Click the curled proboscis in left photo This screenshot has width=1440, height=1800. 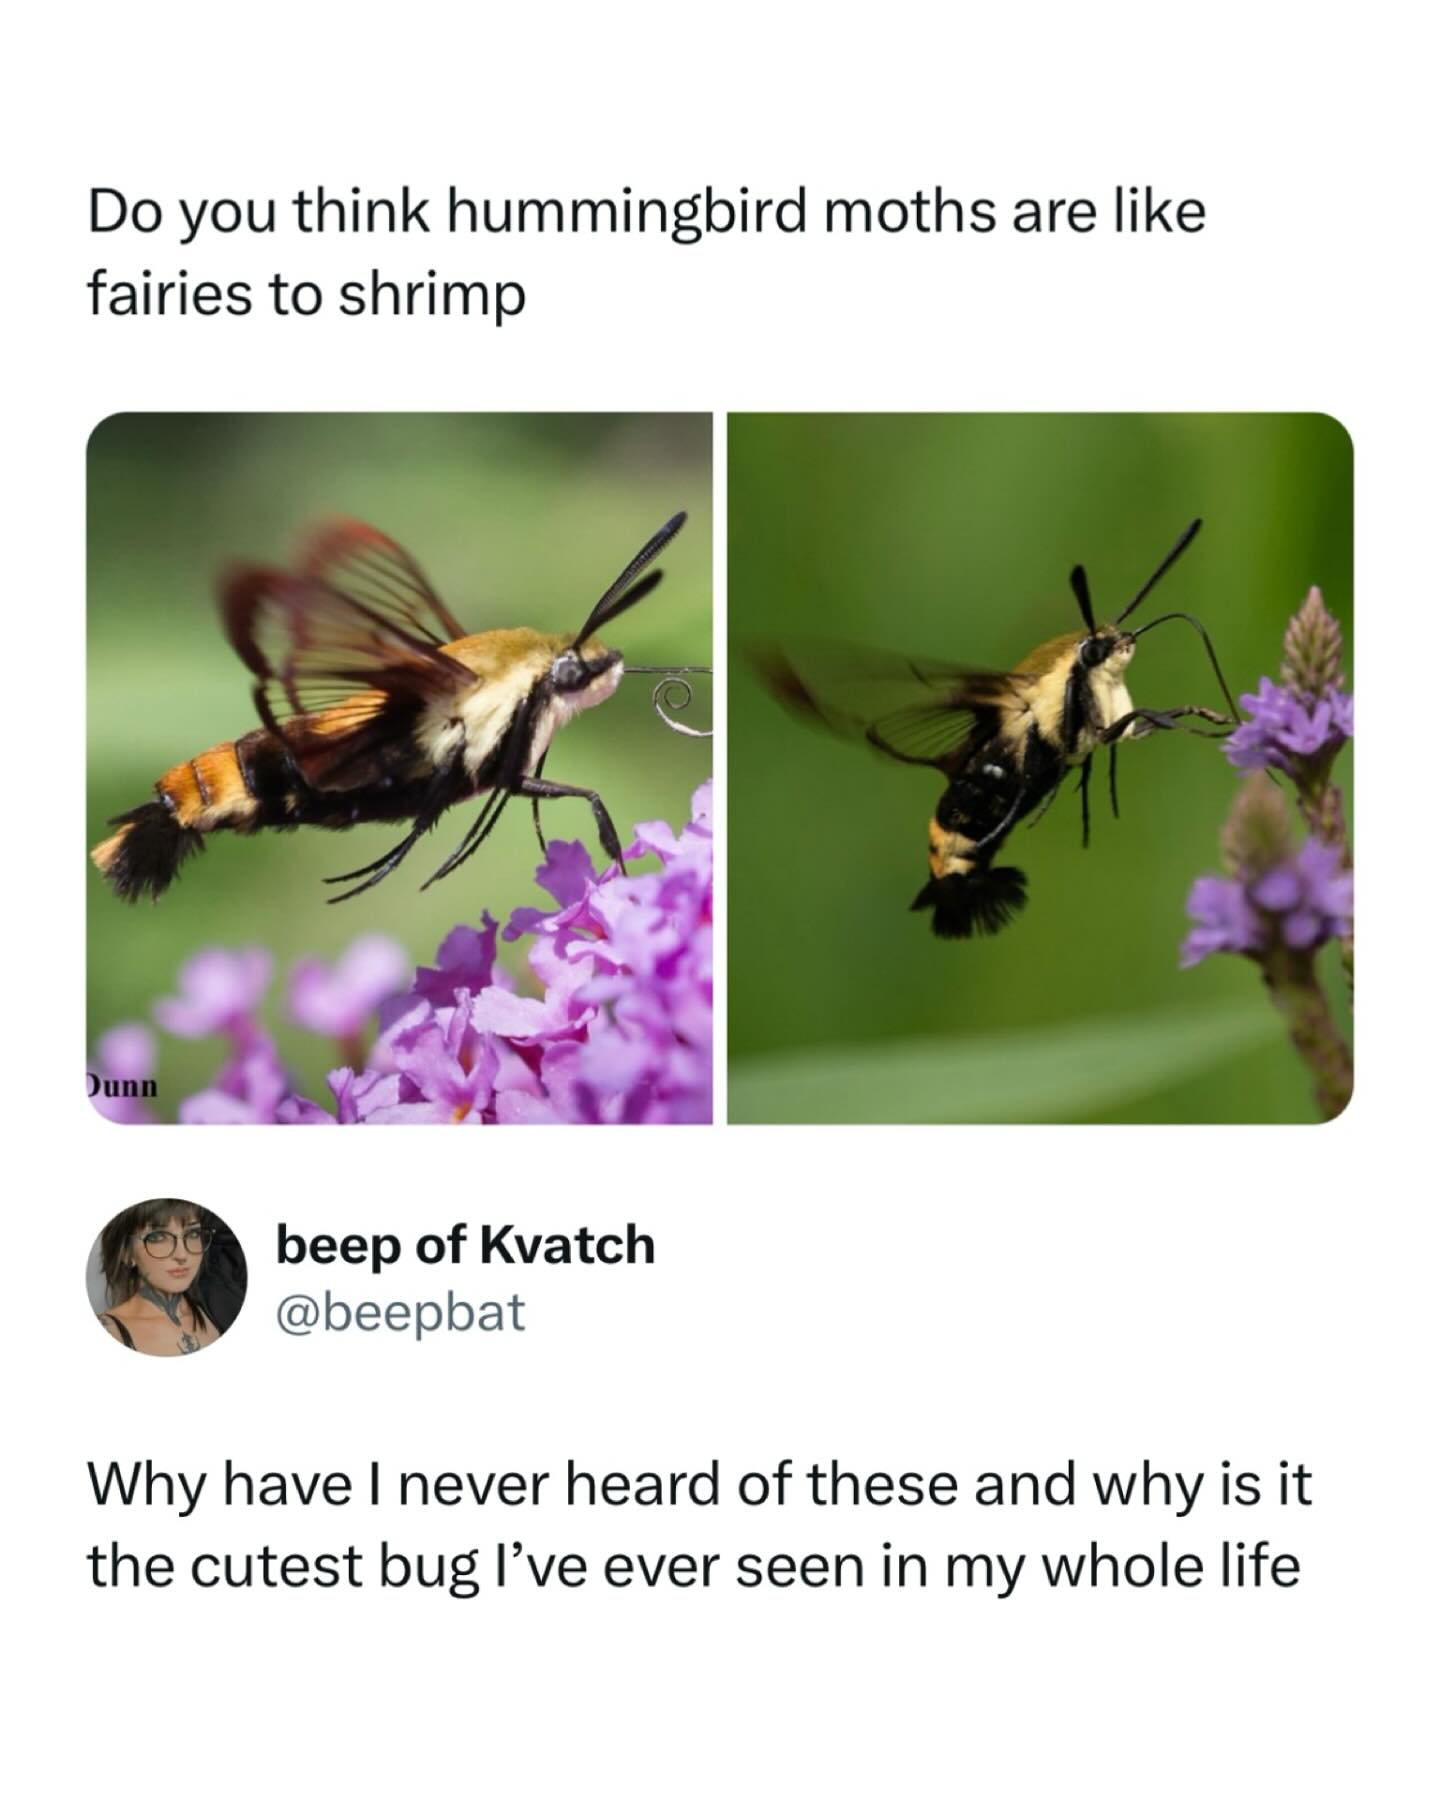point(672,698)
